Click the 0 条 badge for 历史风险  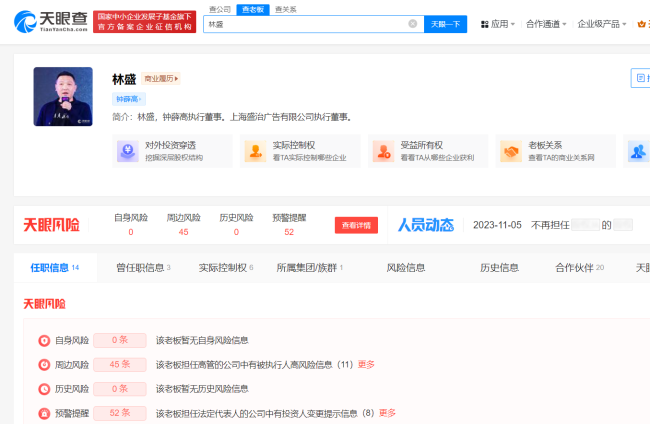click(x=120, y=389)
